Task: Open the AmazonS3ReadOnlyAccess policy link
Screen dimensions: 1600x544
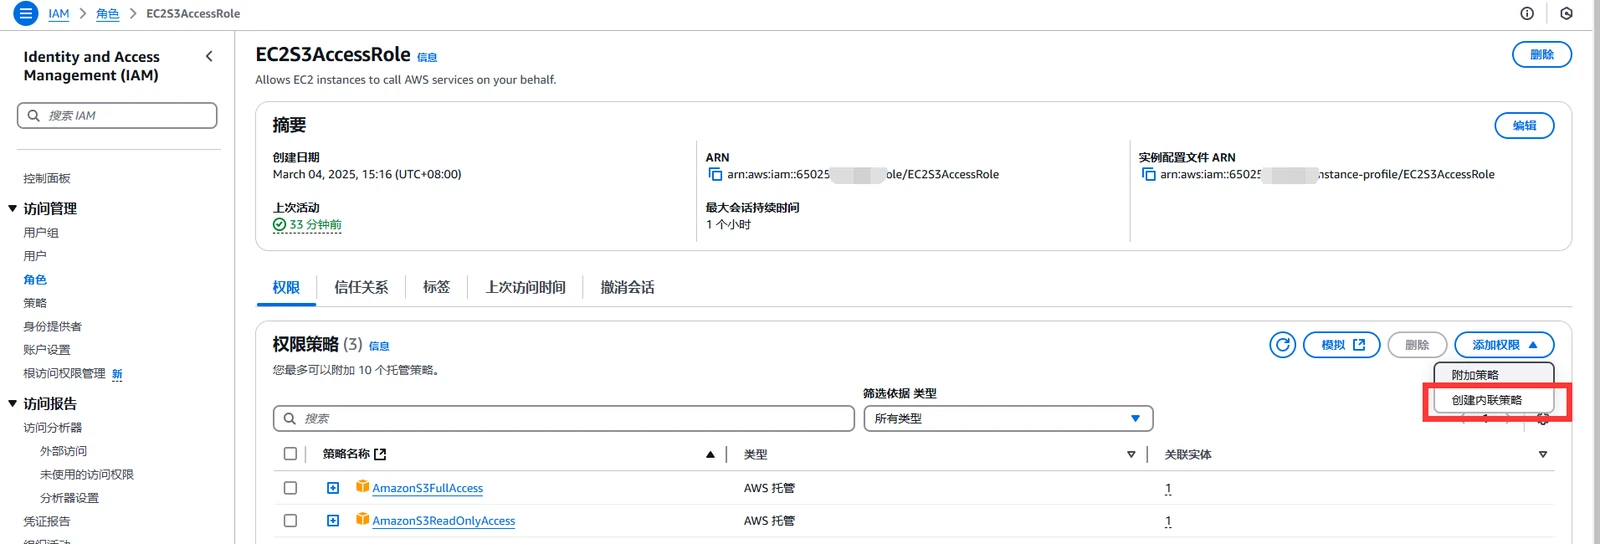Action: [443, 521]
